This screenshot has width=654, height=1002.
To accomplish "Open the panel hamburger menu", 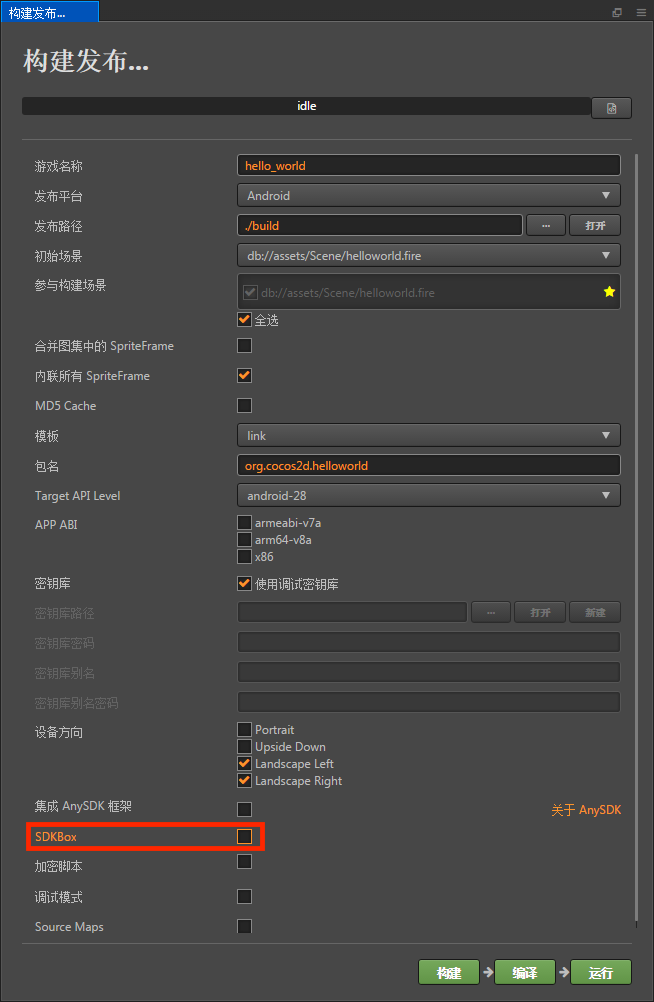I will click(641, 12).
